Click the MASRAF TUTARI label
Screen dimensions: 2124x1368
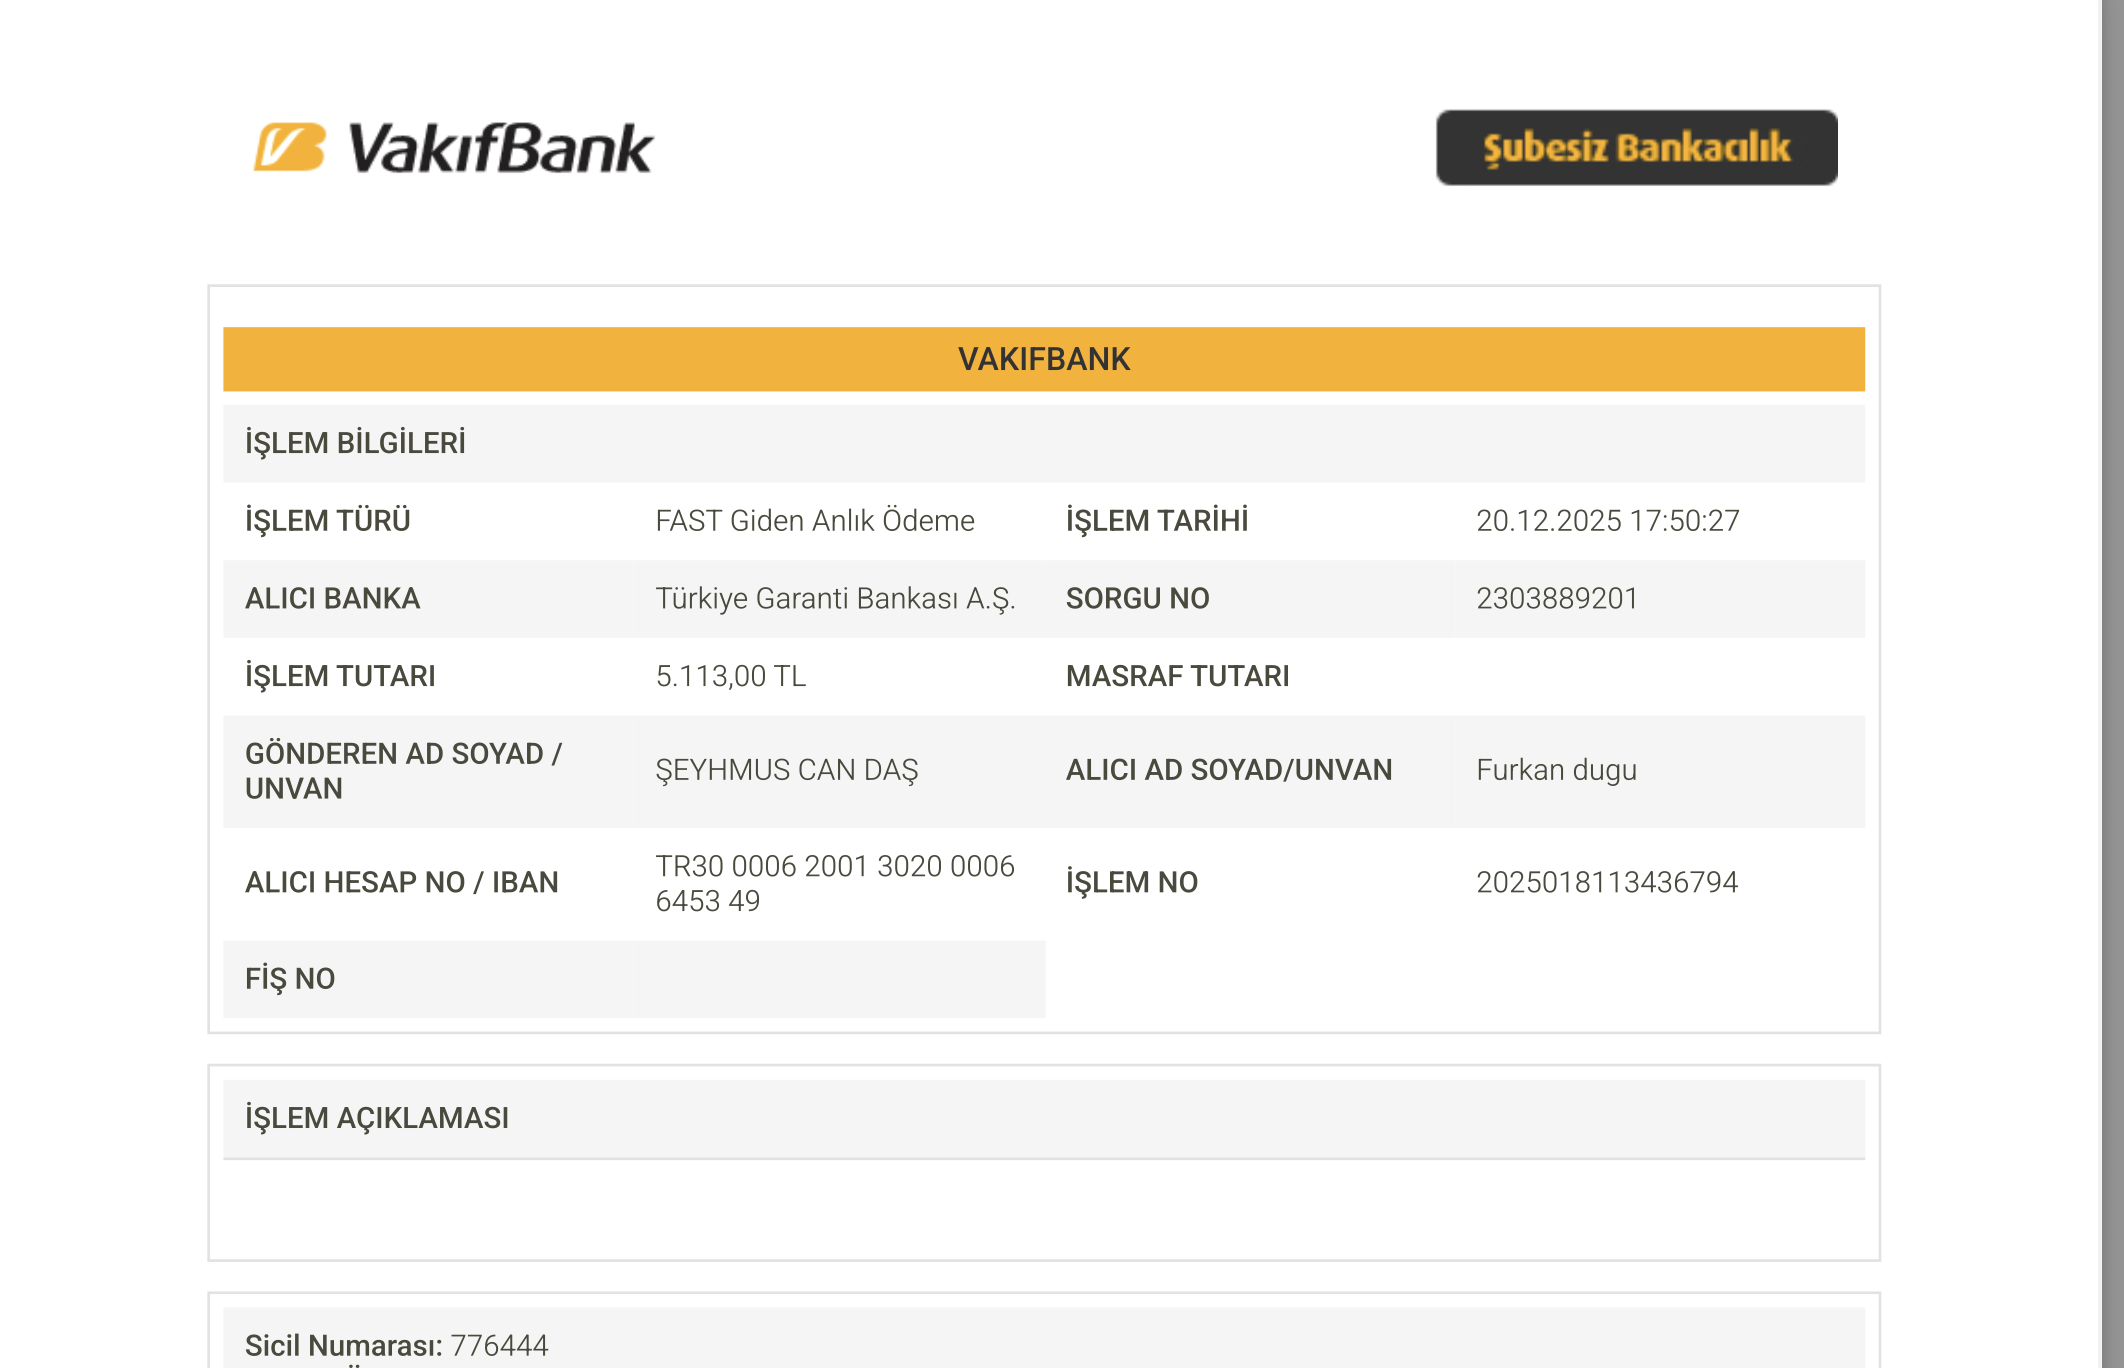tap(1178, 677)
